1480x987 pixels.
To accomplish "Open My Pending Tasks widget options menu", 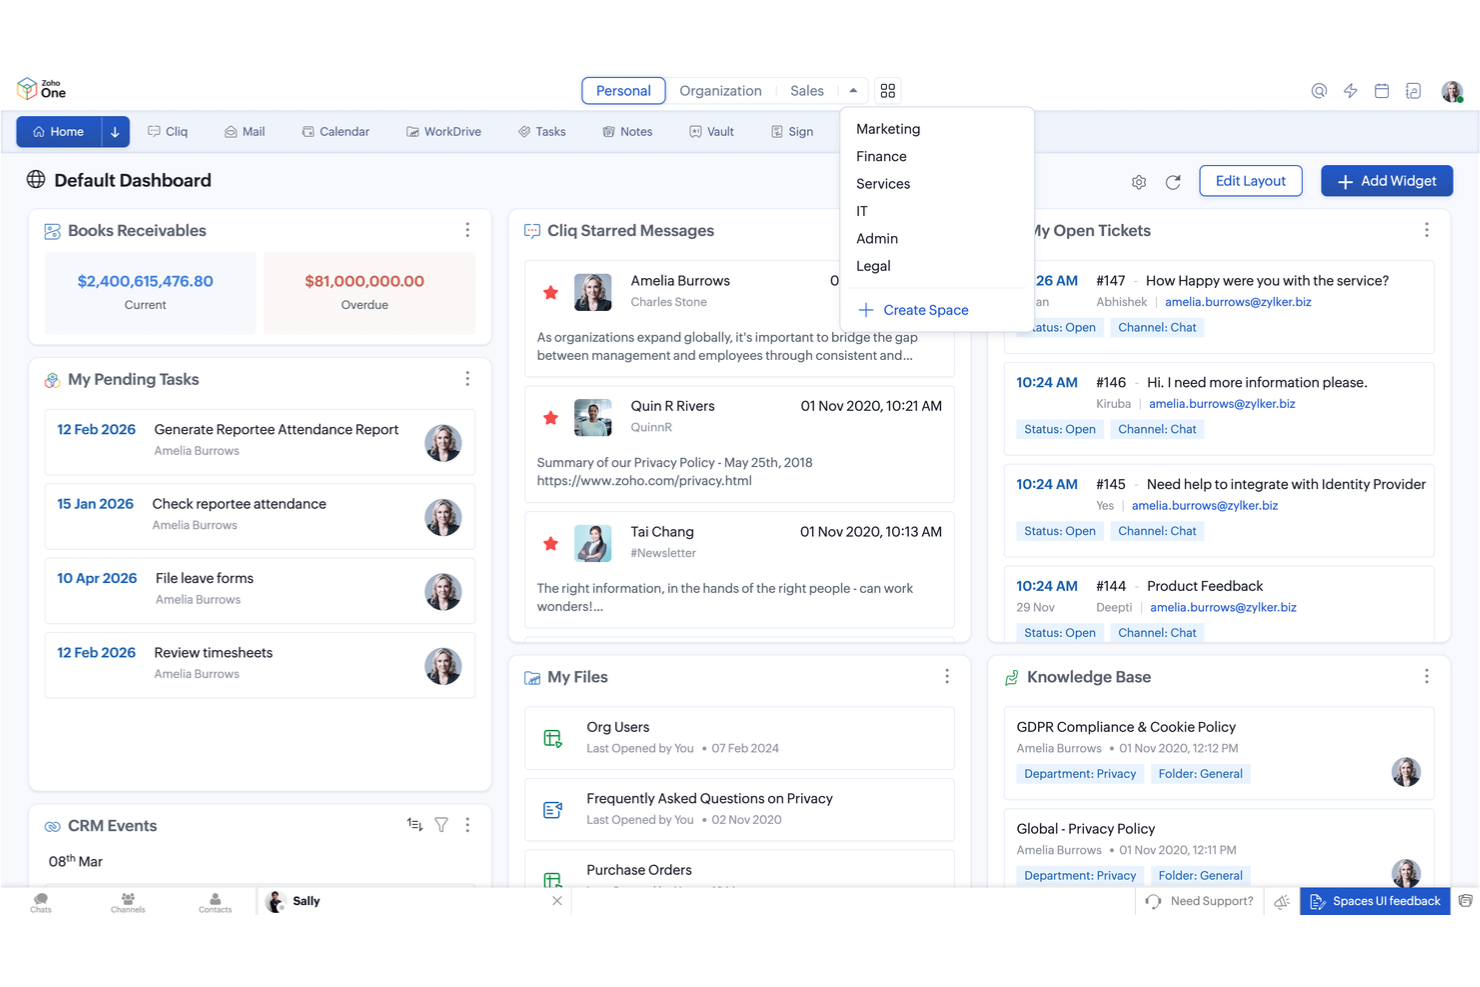I will click(x=467, y=379).
